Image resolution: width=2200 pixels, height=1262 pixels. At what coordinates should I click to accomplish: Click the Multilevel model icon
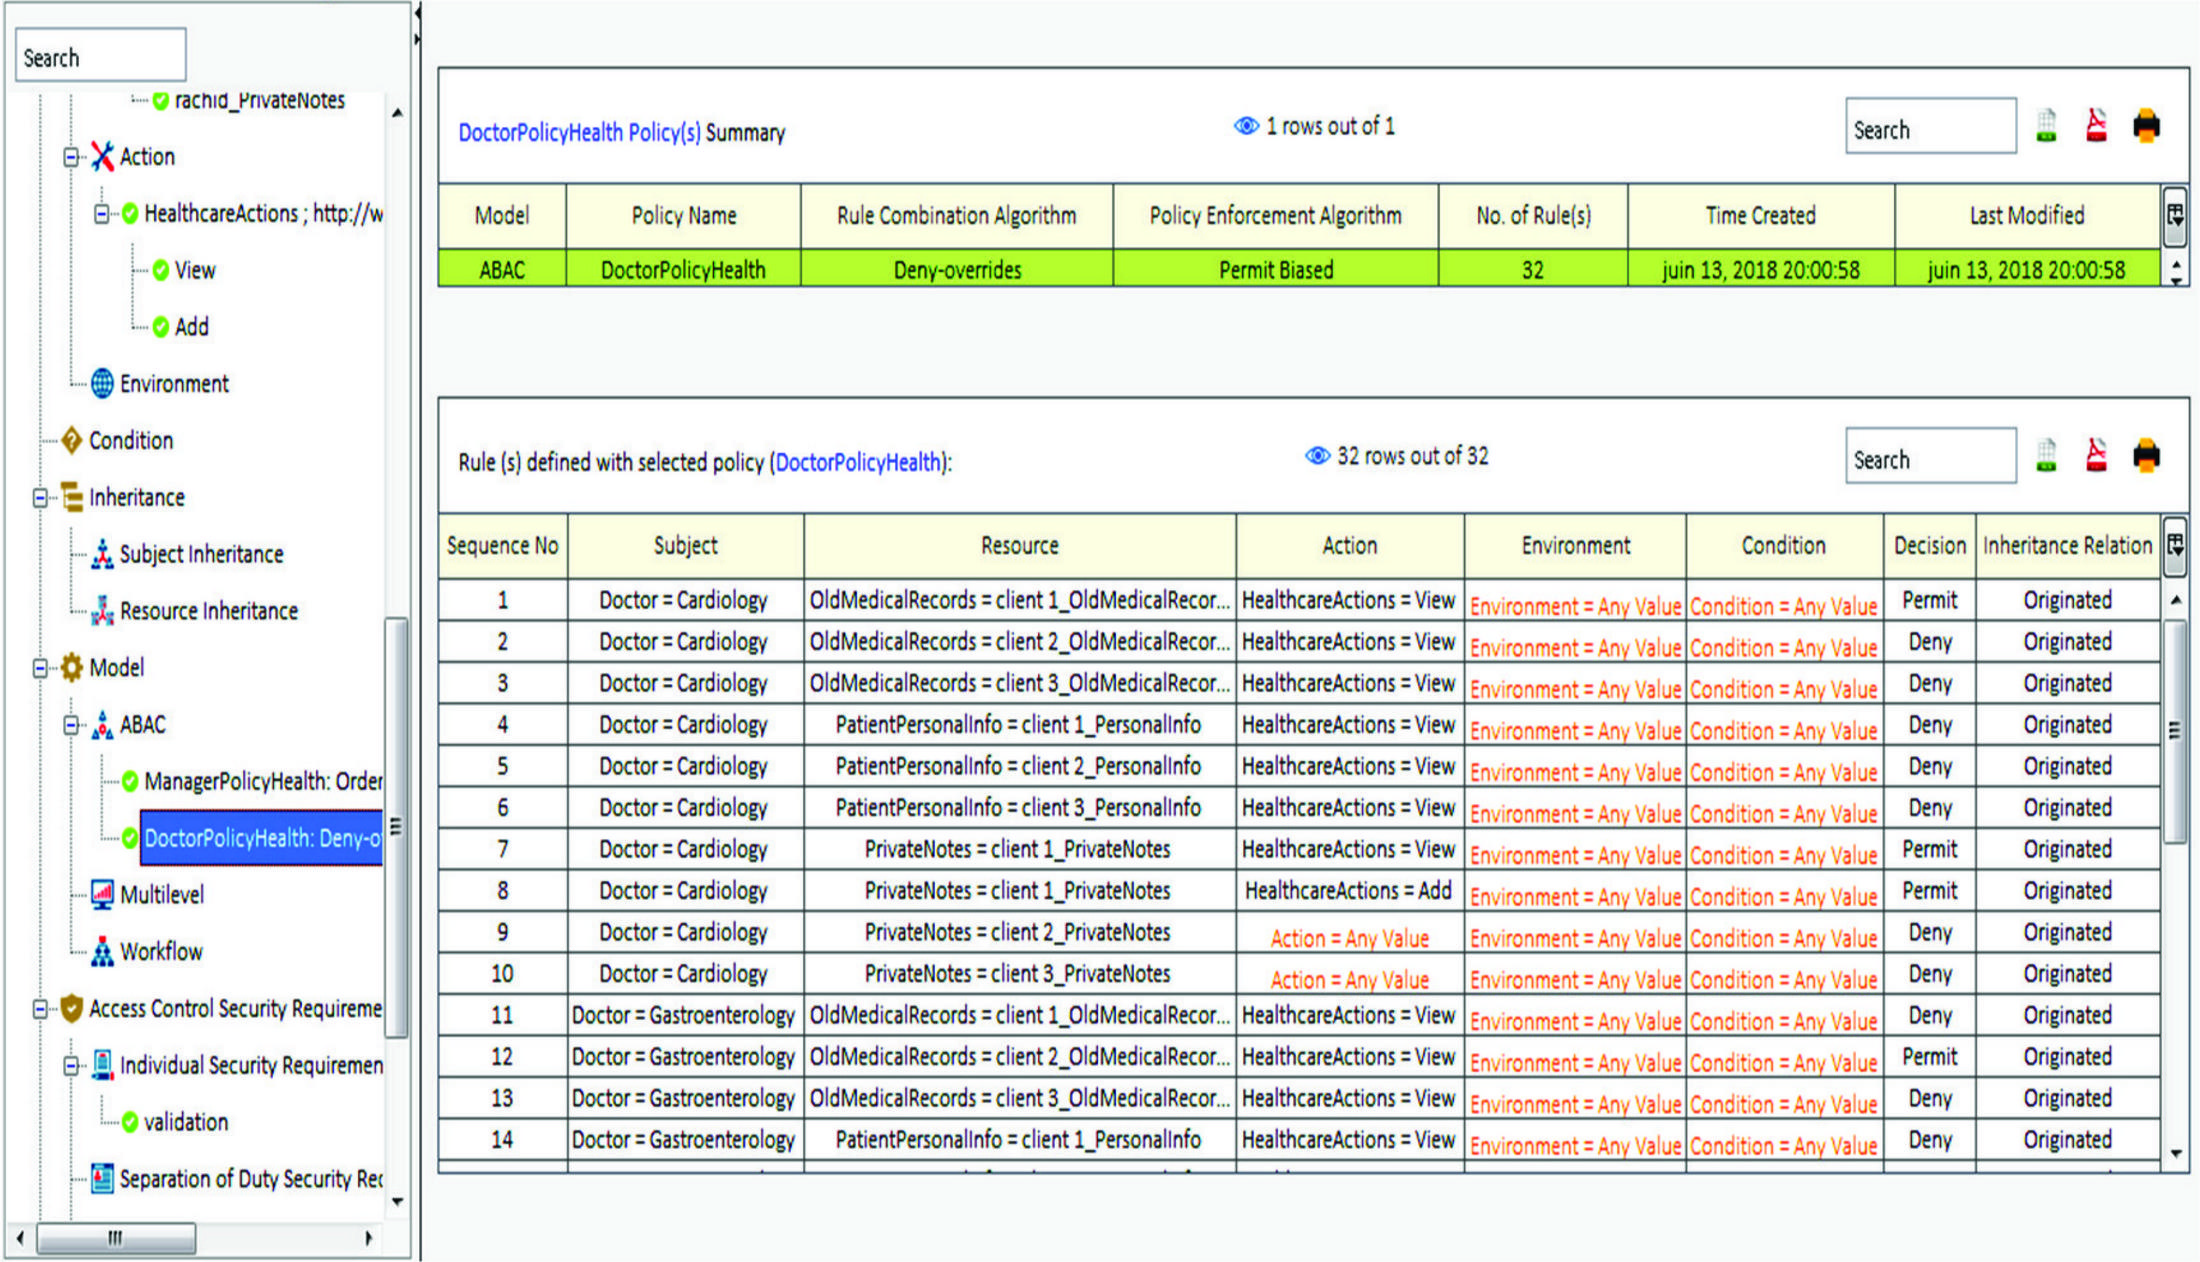click(x=102, y=894)
